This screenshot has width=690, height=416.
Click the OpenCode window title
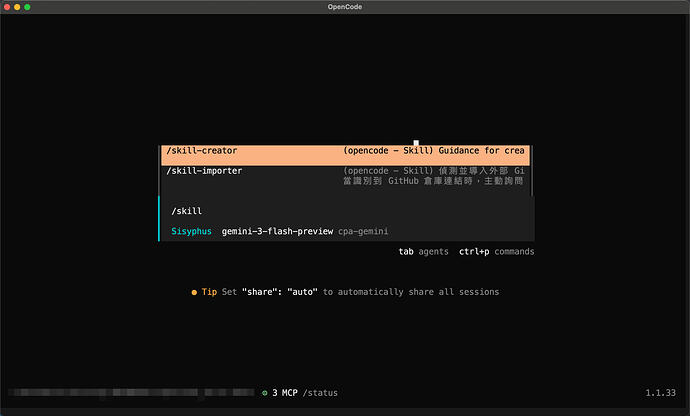point(345,7)
